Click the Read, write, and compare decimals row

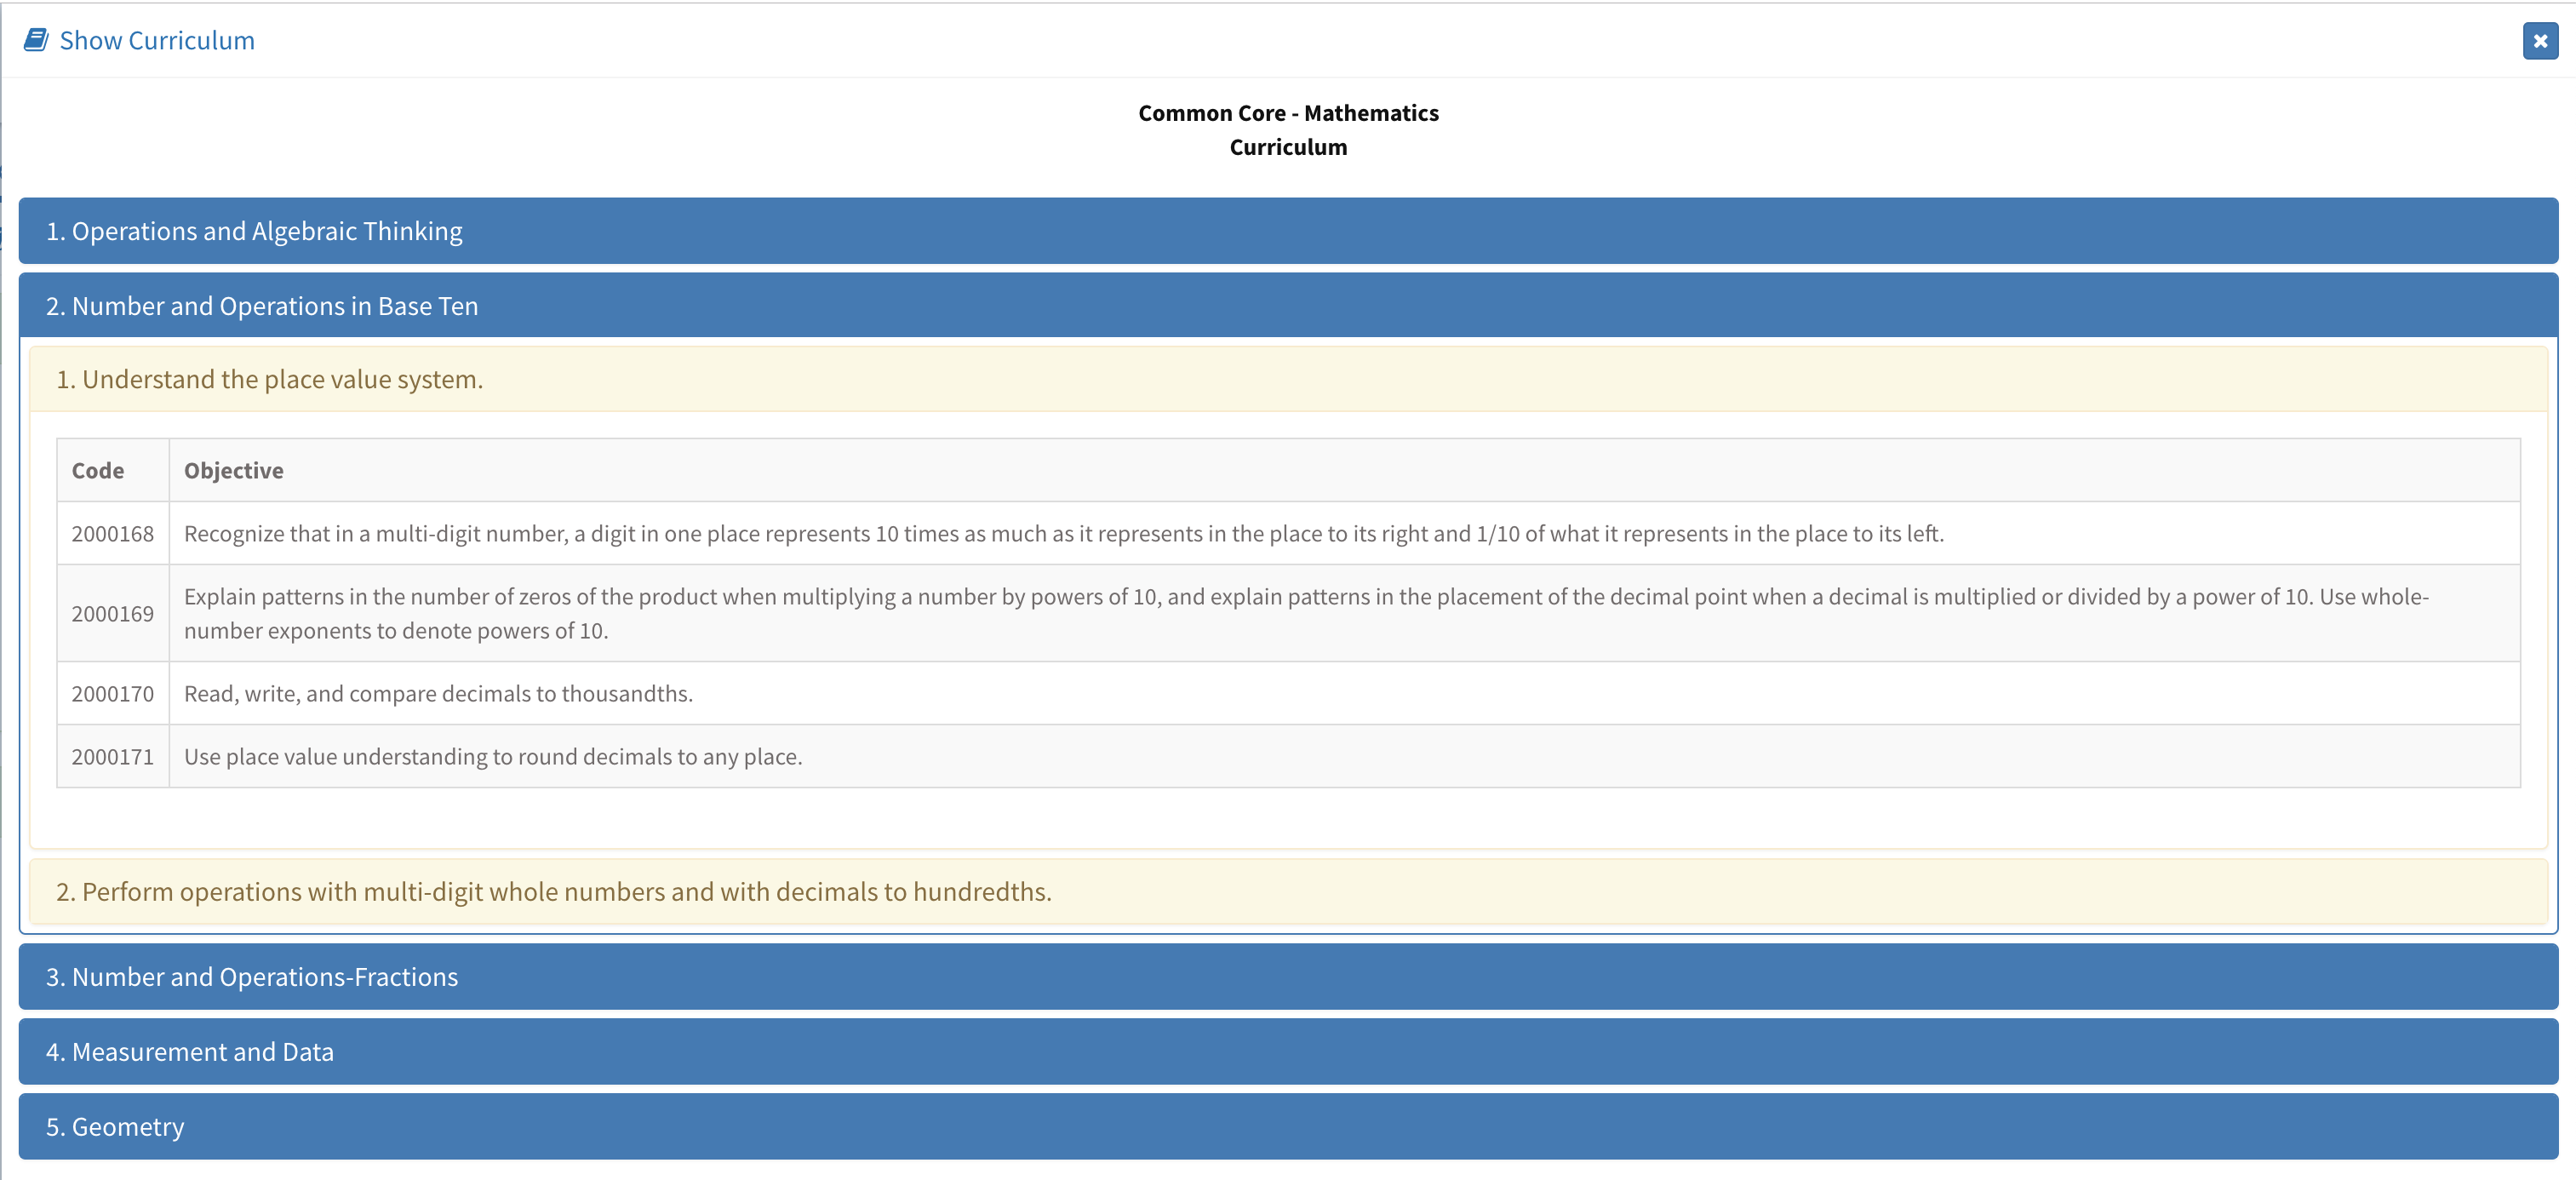pyautogui.click(x=438, y=693)
